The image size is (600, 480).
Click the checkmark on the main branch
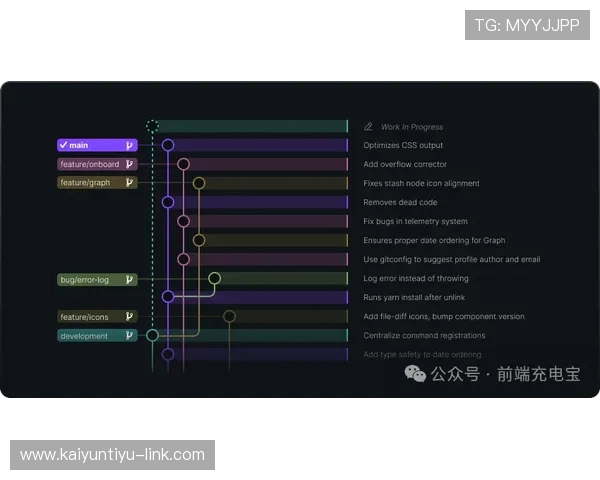[x=63, y=145]
